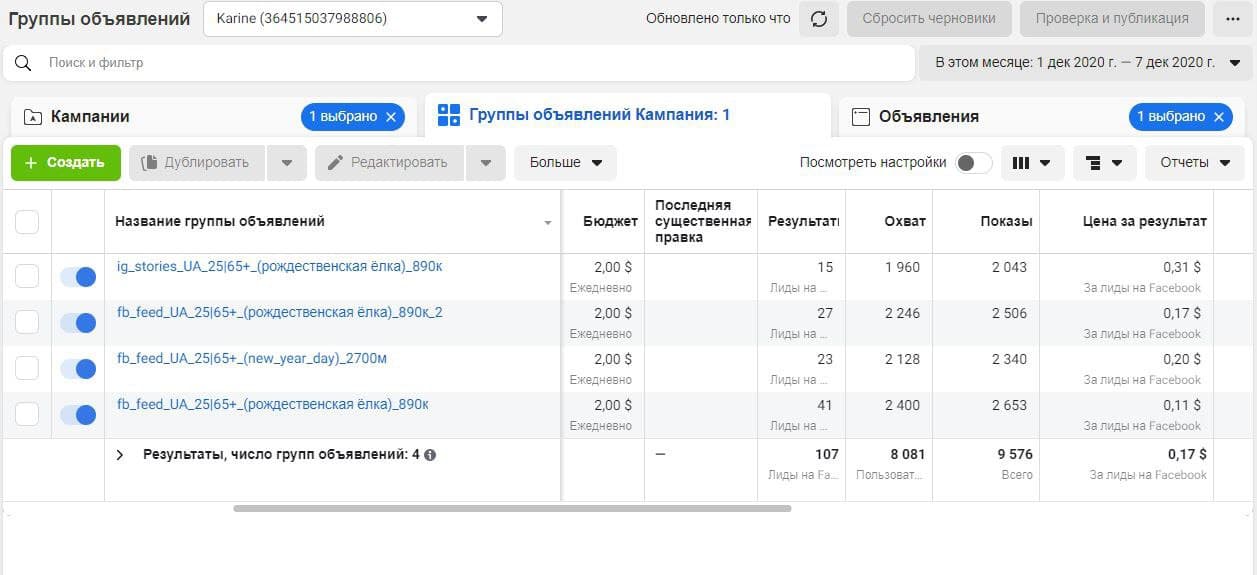Open the Отчеты dropdown
Viewport: 1257px width, 575px height.
click(1195, 163)
